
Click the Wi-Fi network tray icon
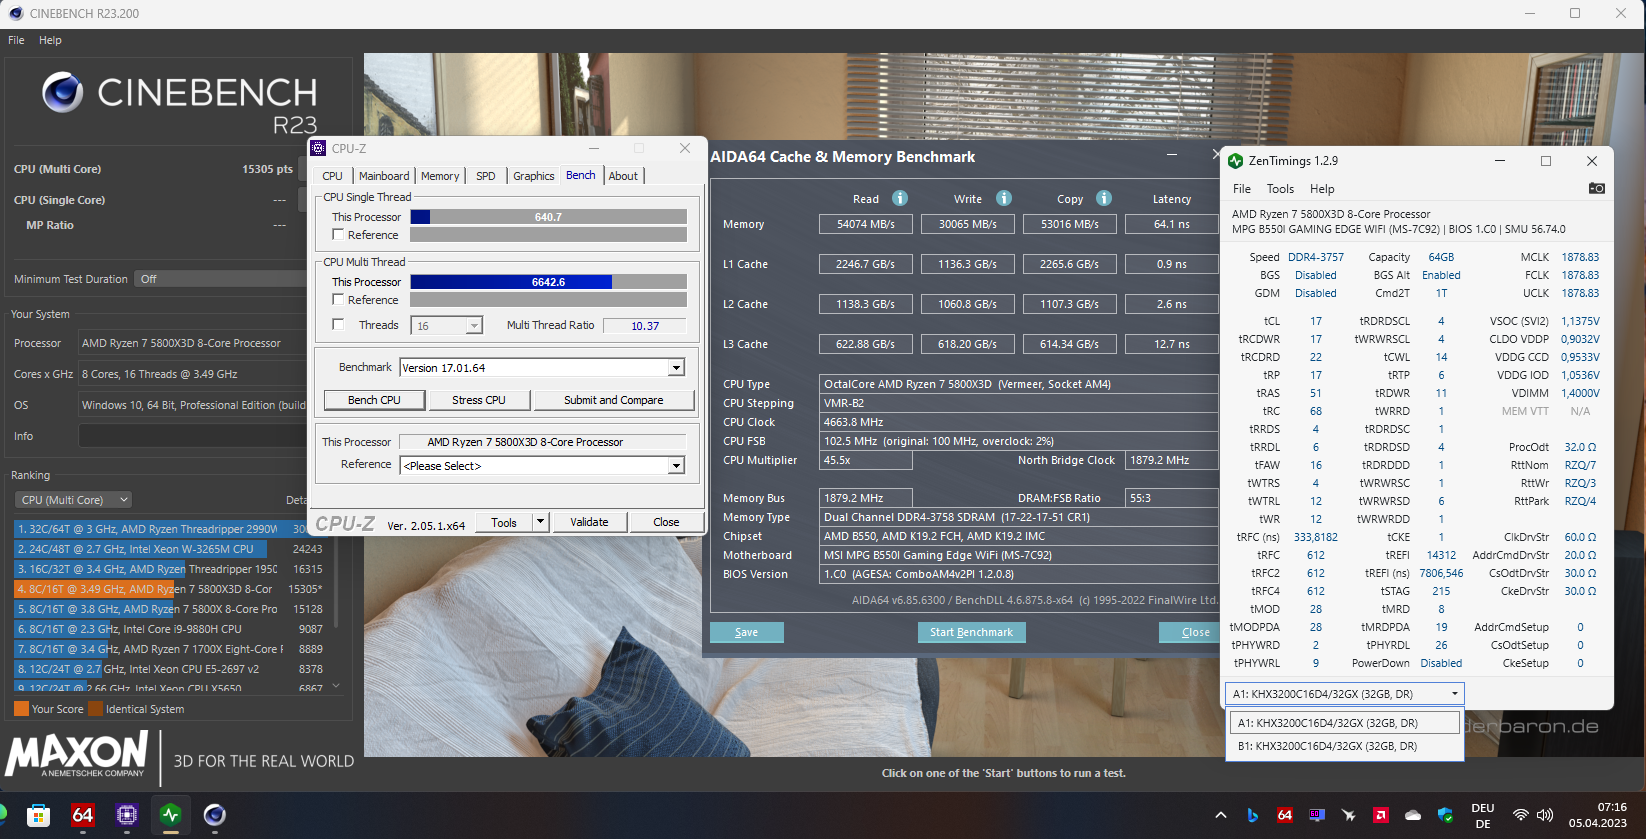coord(1521,815)
